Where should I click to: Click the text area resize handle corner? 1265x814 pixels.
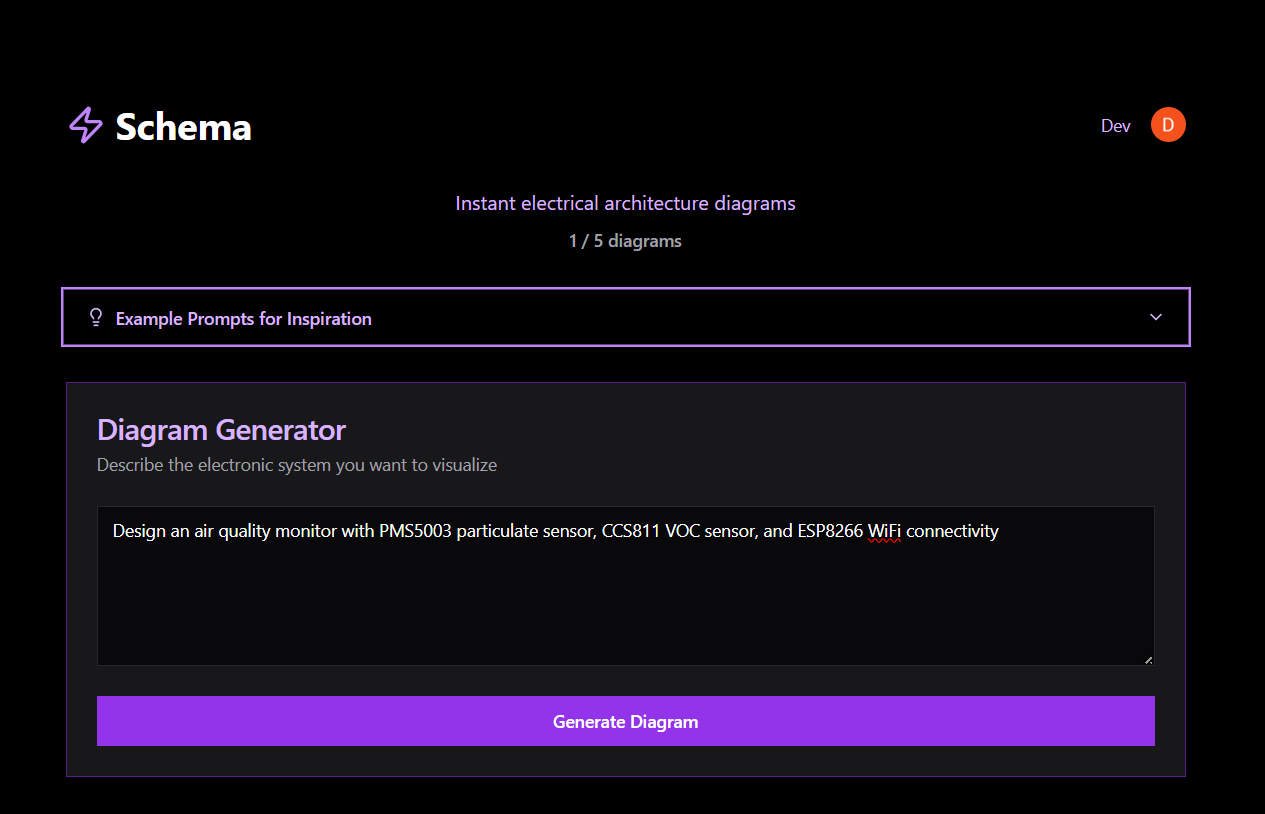click(x=1148, y=659)
